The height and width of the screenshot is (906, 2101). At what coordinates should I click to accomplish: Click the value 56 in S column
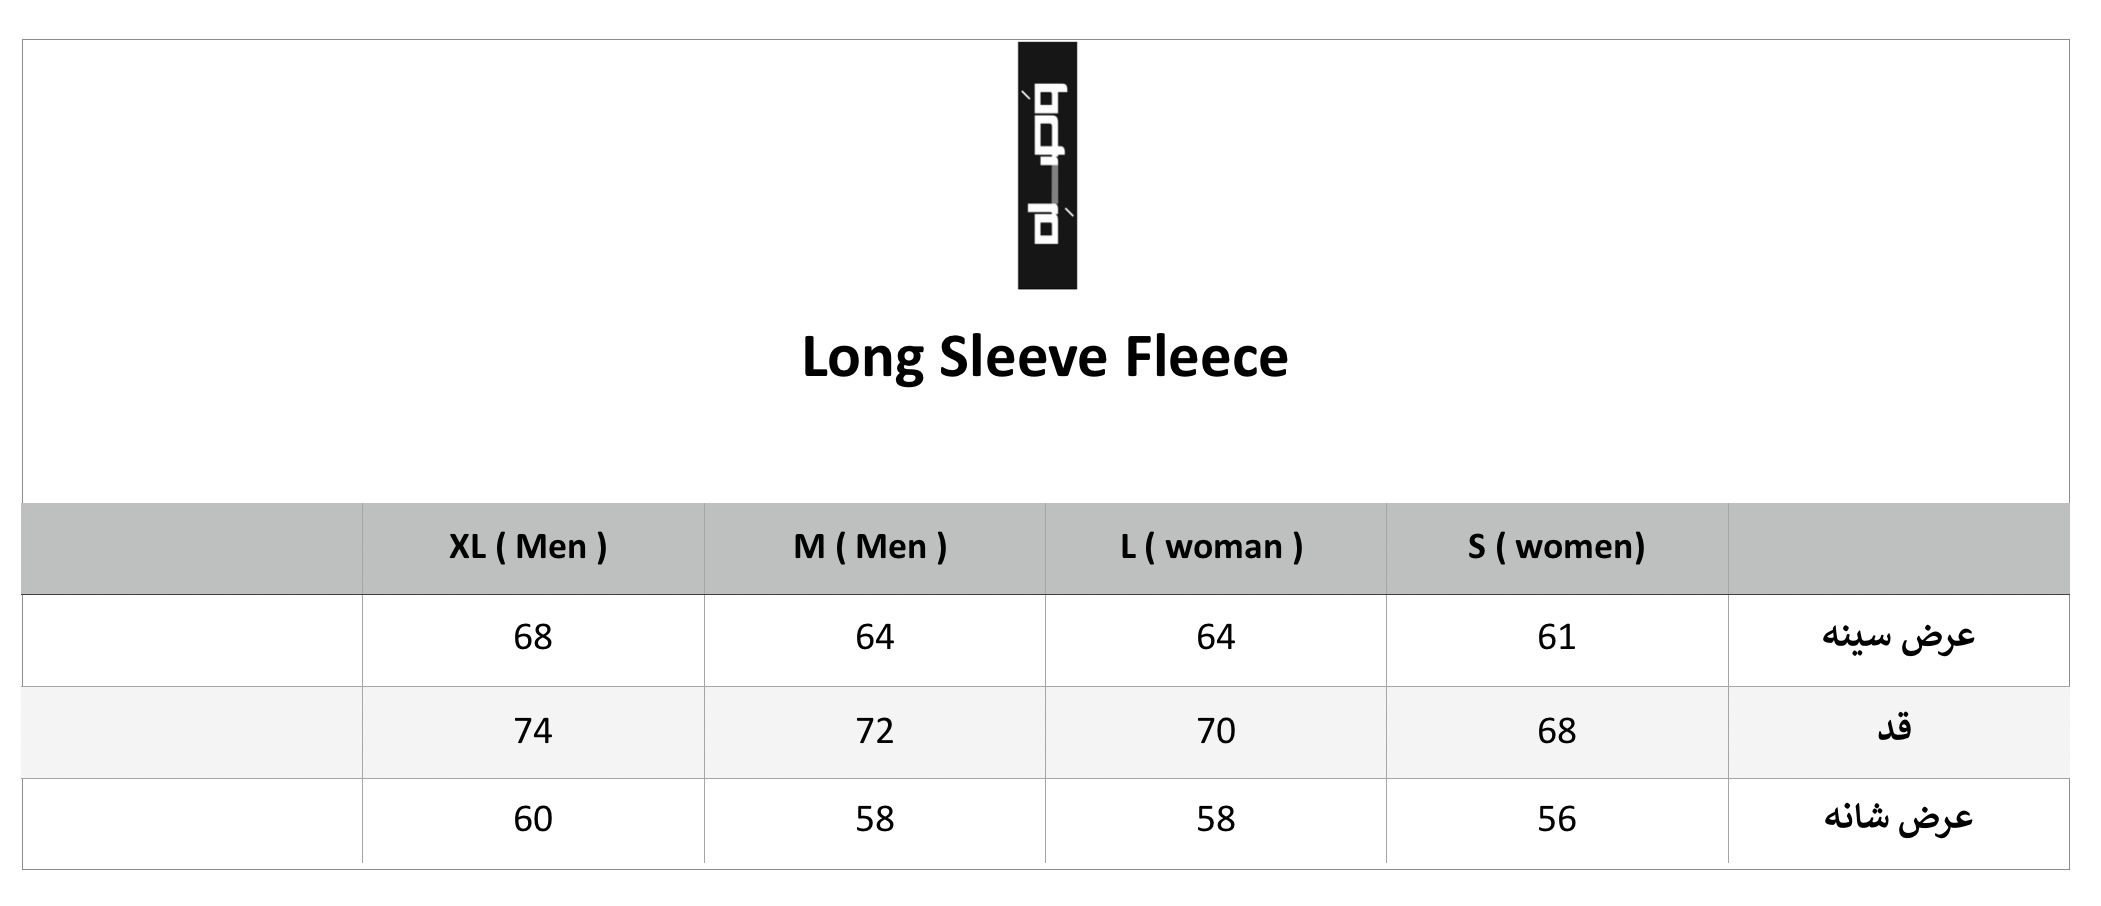[1557, 819]
